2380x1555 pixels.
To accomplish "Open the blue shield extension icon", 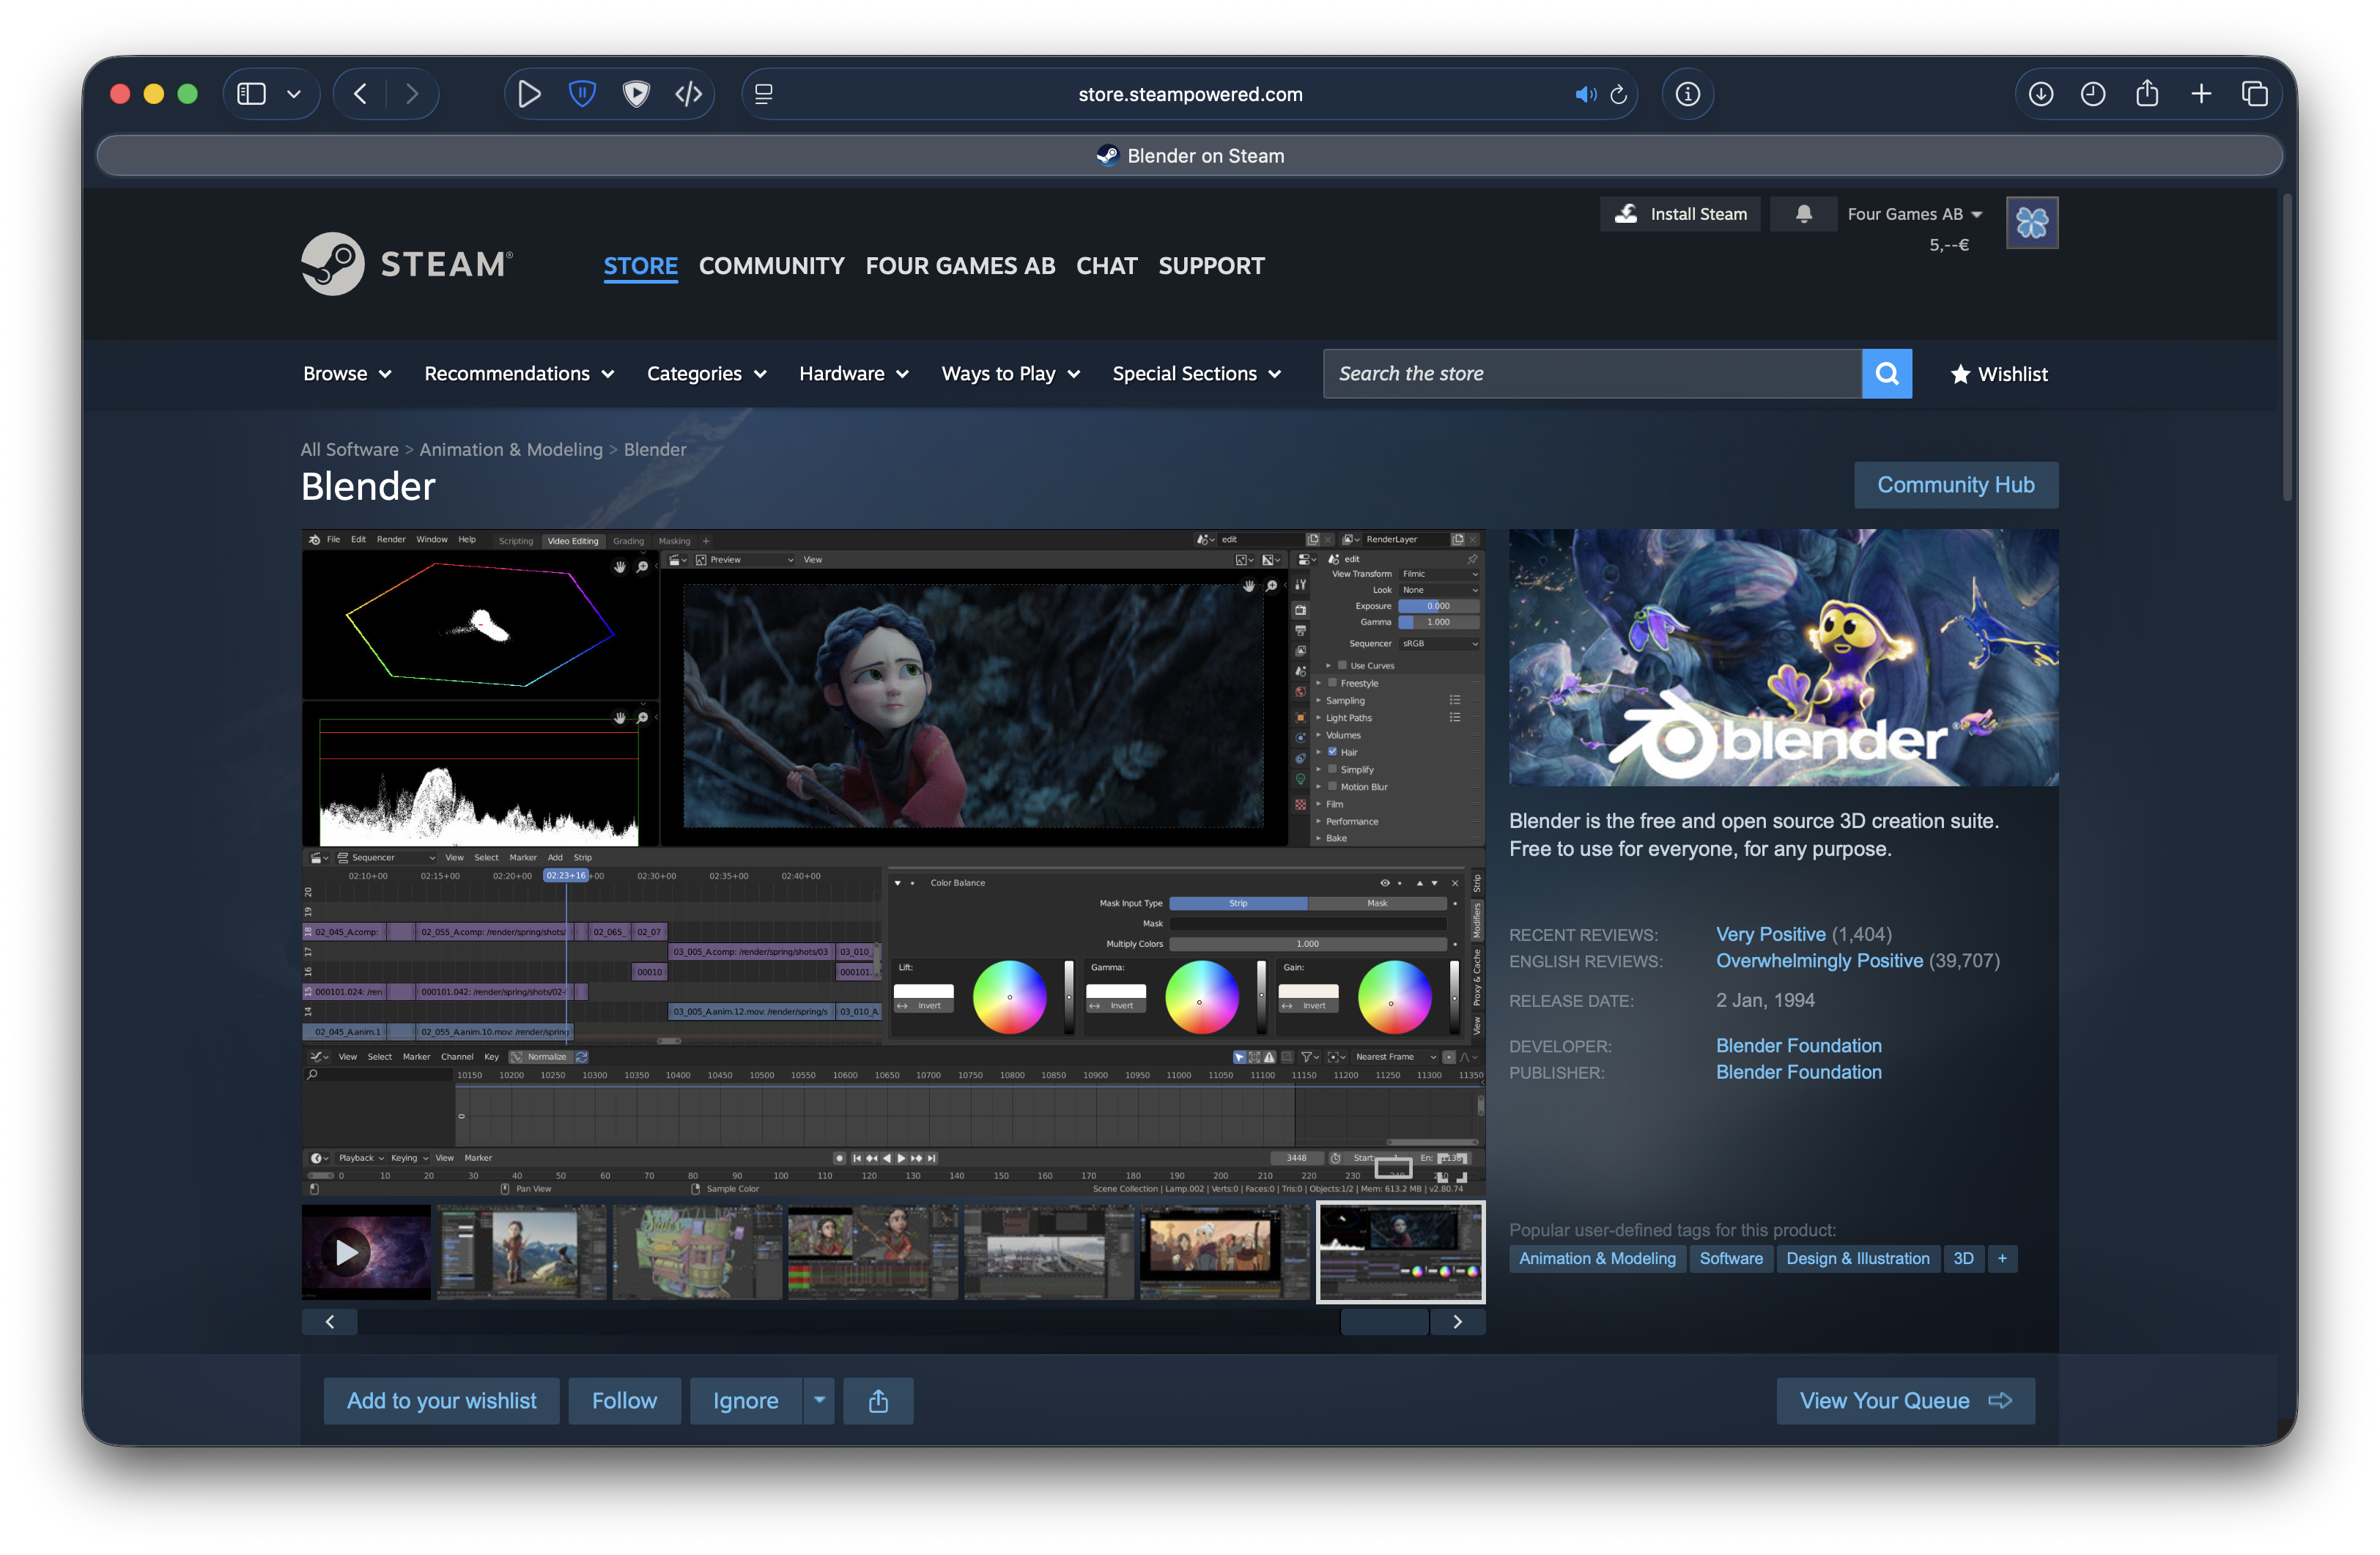I will point(582,94).
